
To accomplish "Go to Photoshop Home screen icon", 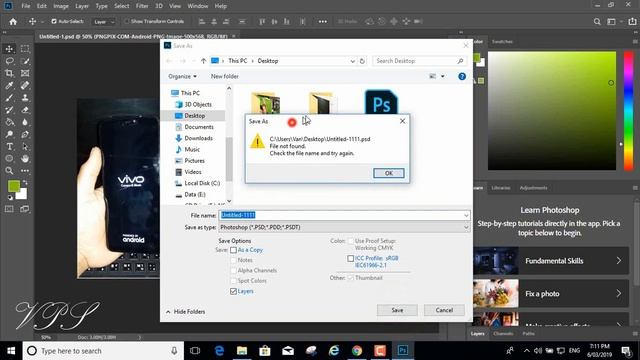I will (x=13, y=22).
